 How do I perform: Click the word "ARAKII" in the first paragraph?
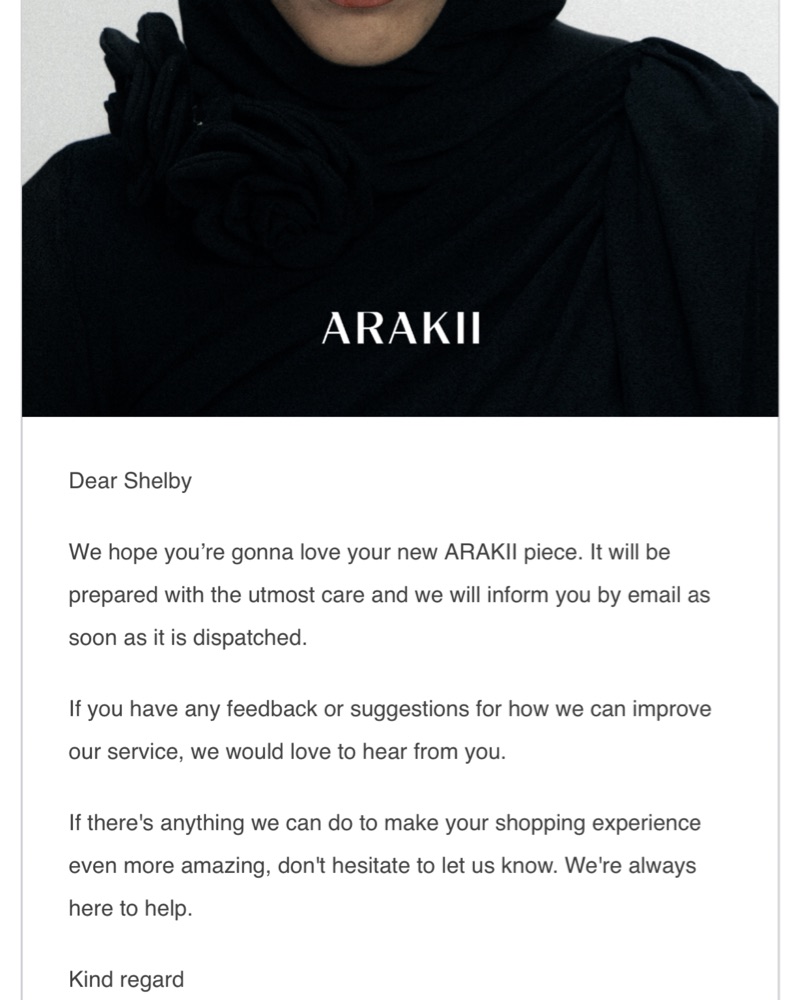pos(485,551)
